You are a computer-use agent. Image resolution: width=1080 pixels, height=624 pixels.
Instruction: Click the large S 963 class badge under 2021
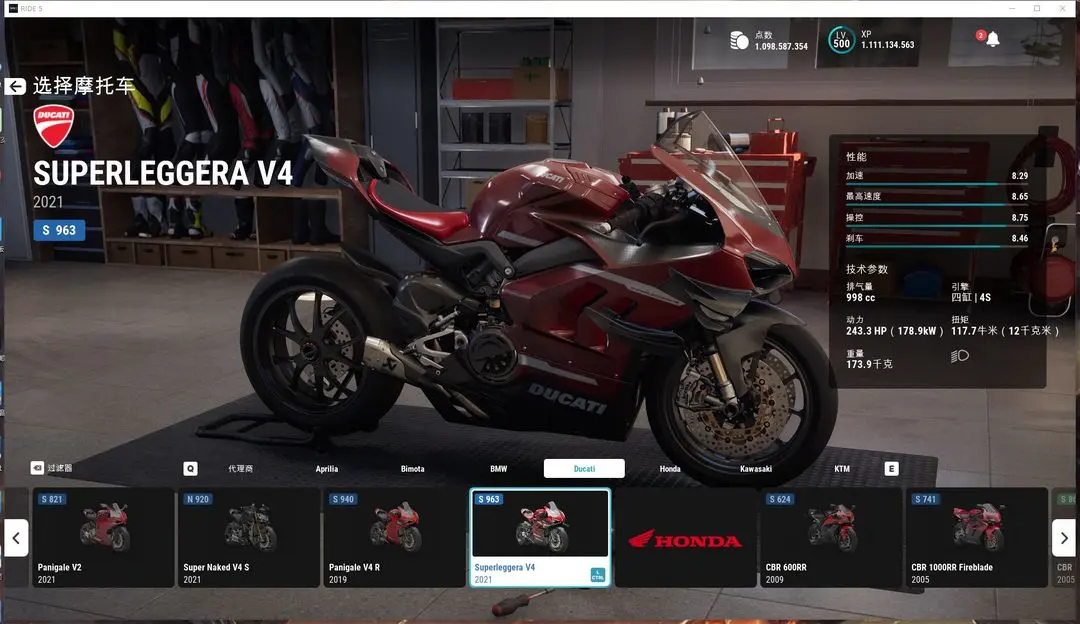(x=59, y=230)
